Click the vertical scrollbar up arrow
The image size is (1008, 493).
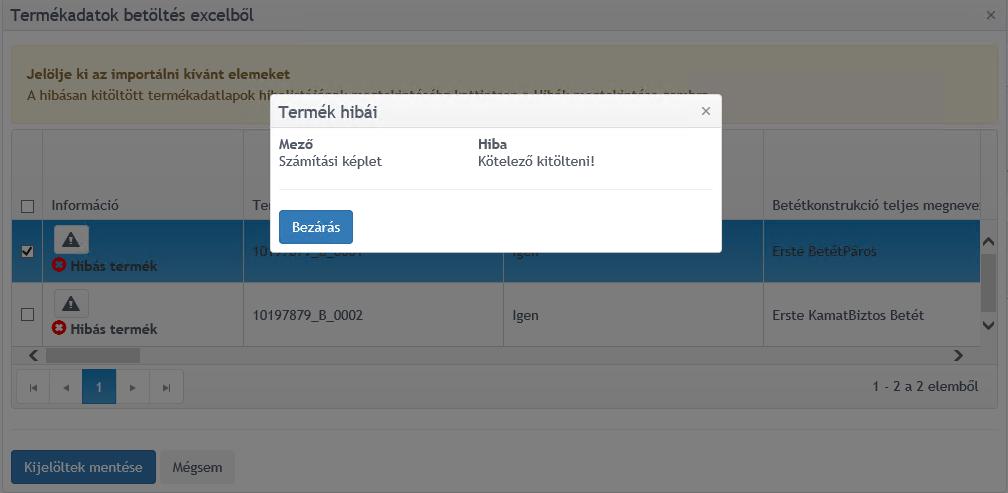(988, 241)
